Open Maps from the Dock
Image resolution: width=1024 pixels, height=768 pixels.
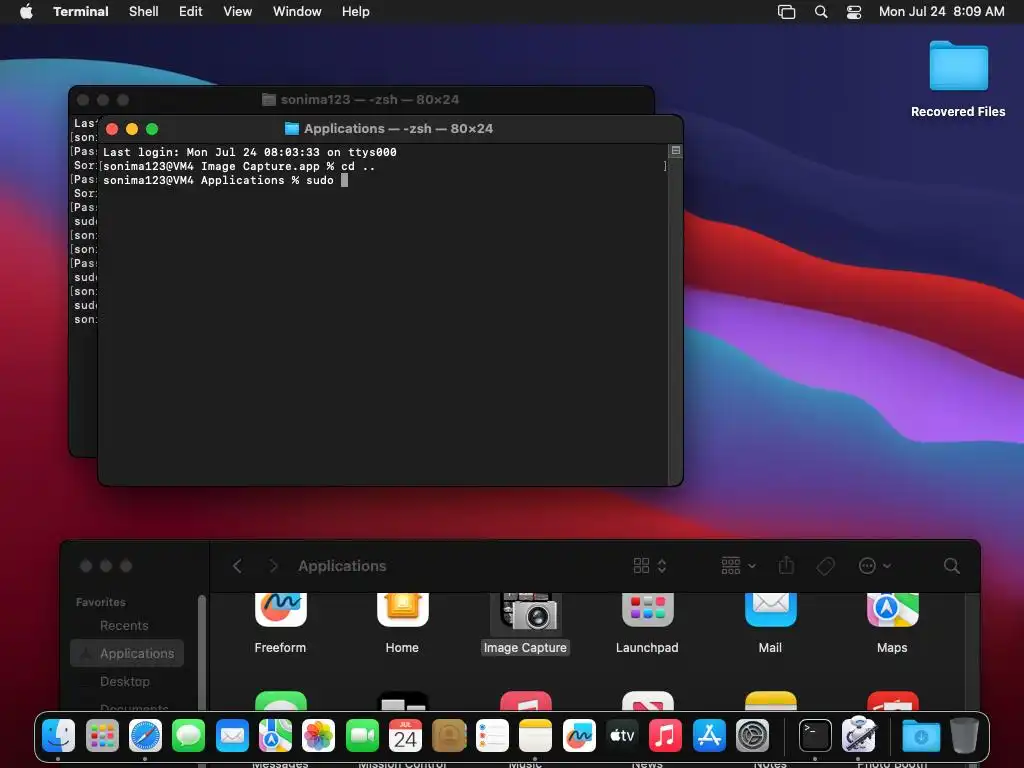276,735
